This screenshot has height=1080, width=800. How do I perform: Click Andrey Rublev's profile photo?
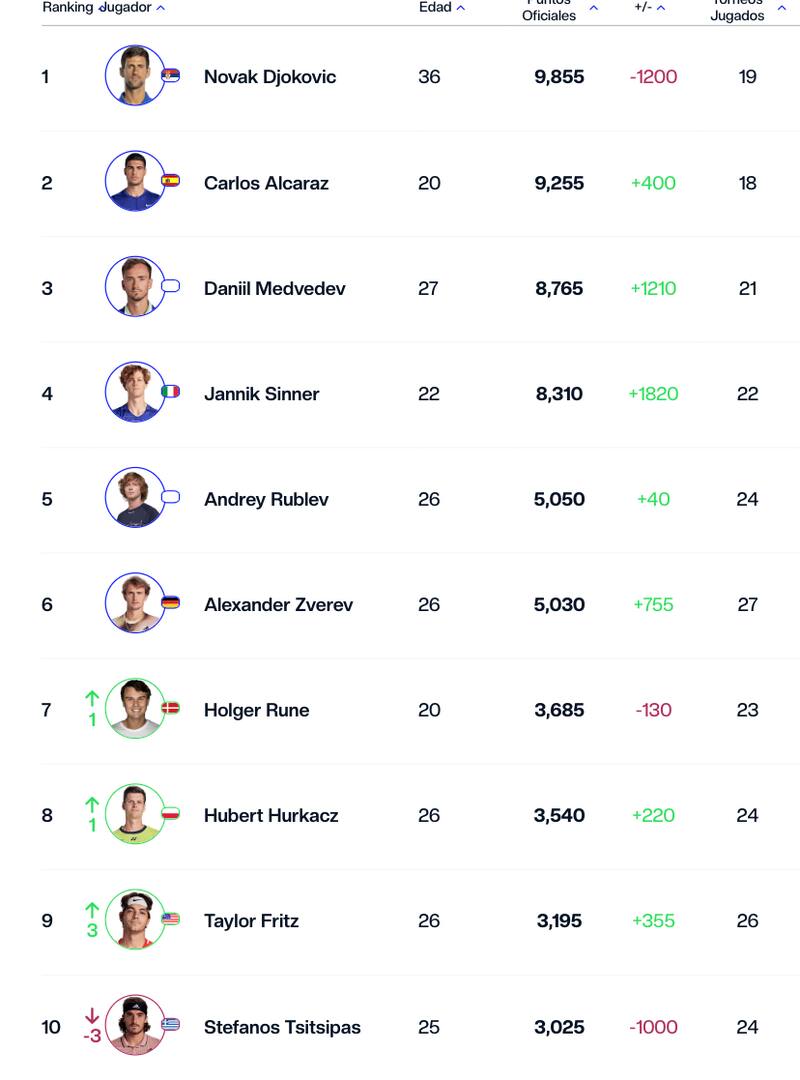tap(134, 498)
